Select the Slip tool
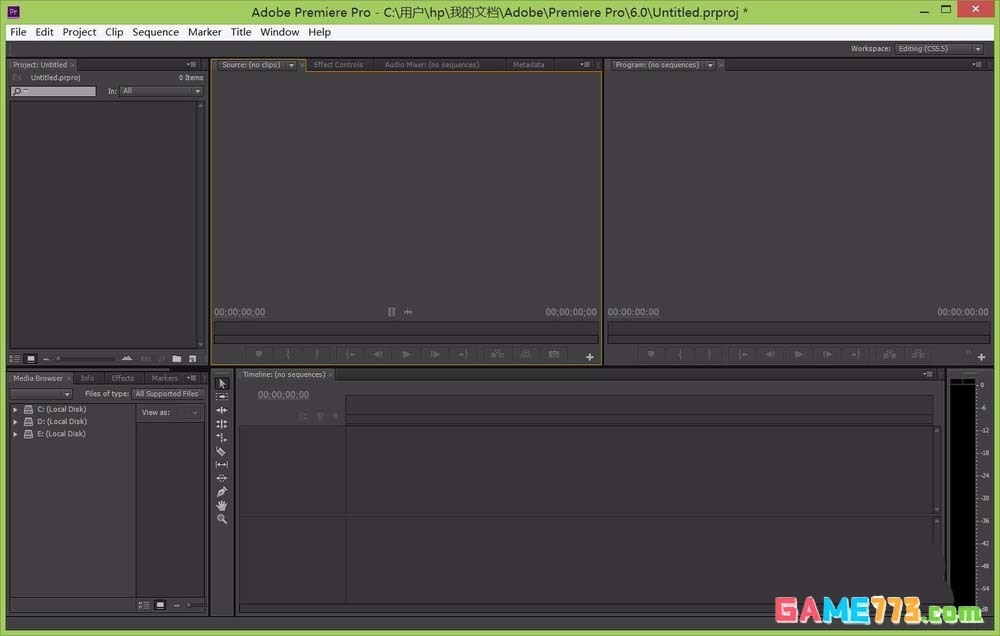The height and width of the screenshot is (636, 1000). pyautogui.click(x=222, y=464)
